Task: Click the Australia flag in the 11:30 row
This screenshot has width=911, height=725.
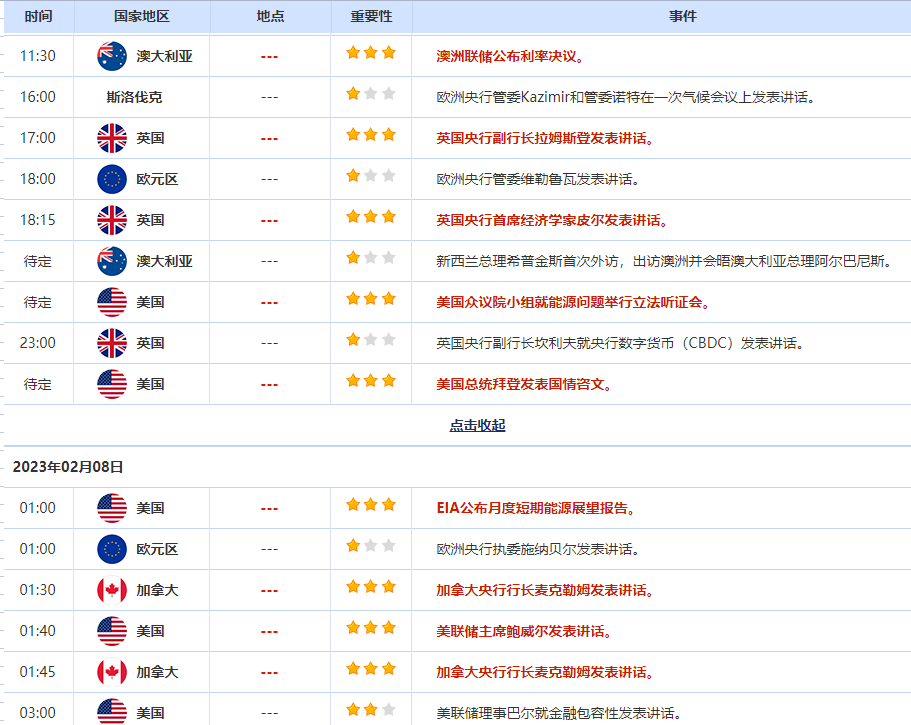Action: 112,56
